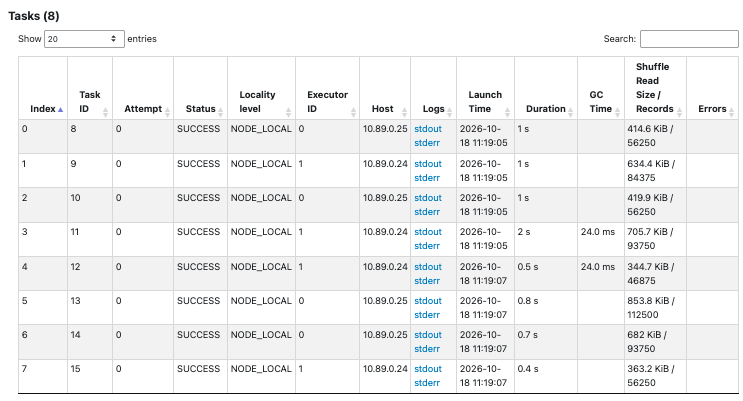This screenshot has width=743, height=401.
Task: Open stderr log for task ID 8
Action: click(427, 143)
